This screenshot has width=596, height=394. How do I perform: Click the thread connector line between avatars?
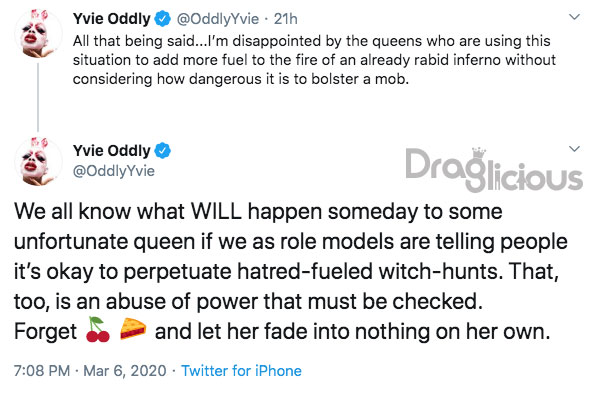coord(38,97)
